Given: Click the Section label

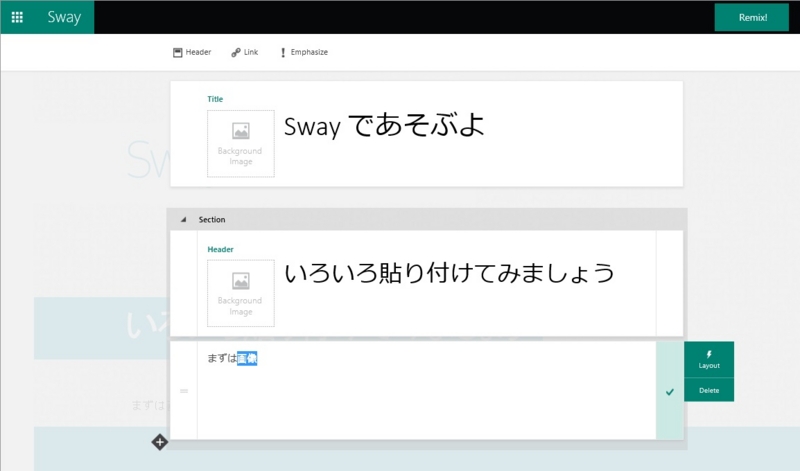Looking at the screenshot, I should tap(212, 219).
